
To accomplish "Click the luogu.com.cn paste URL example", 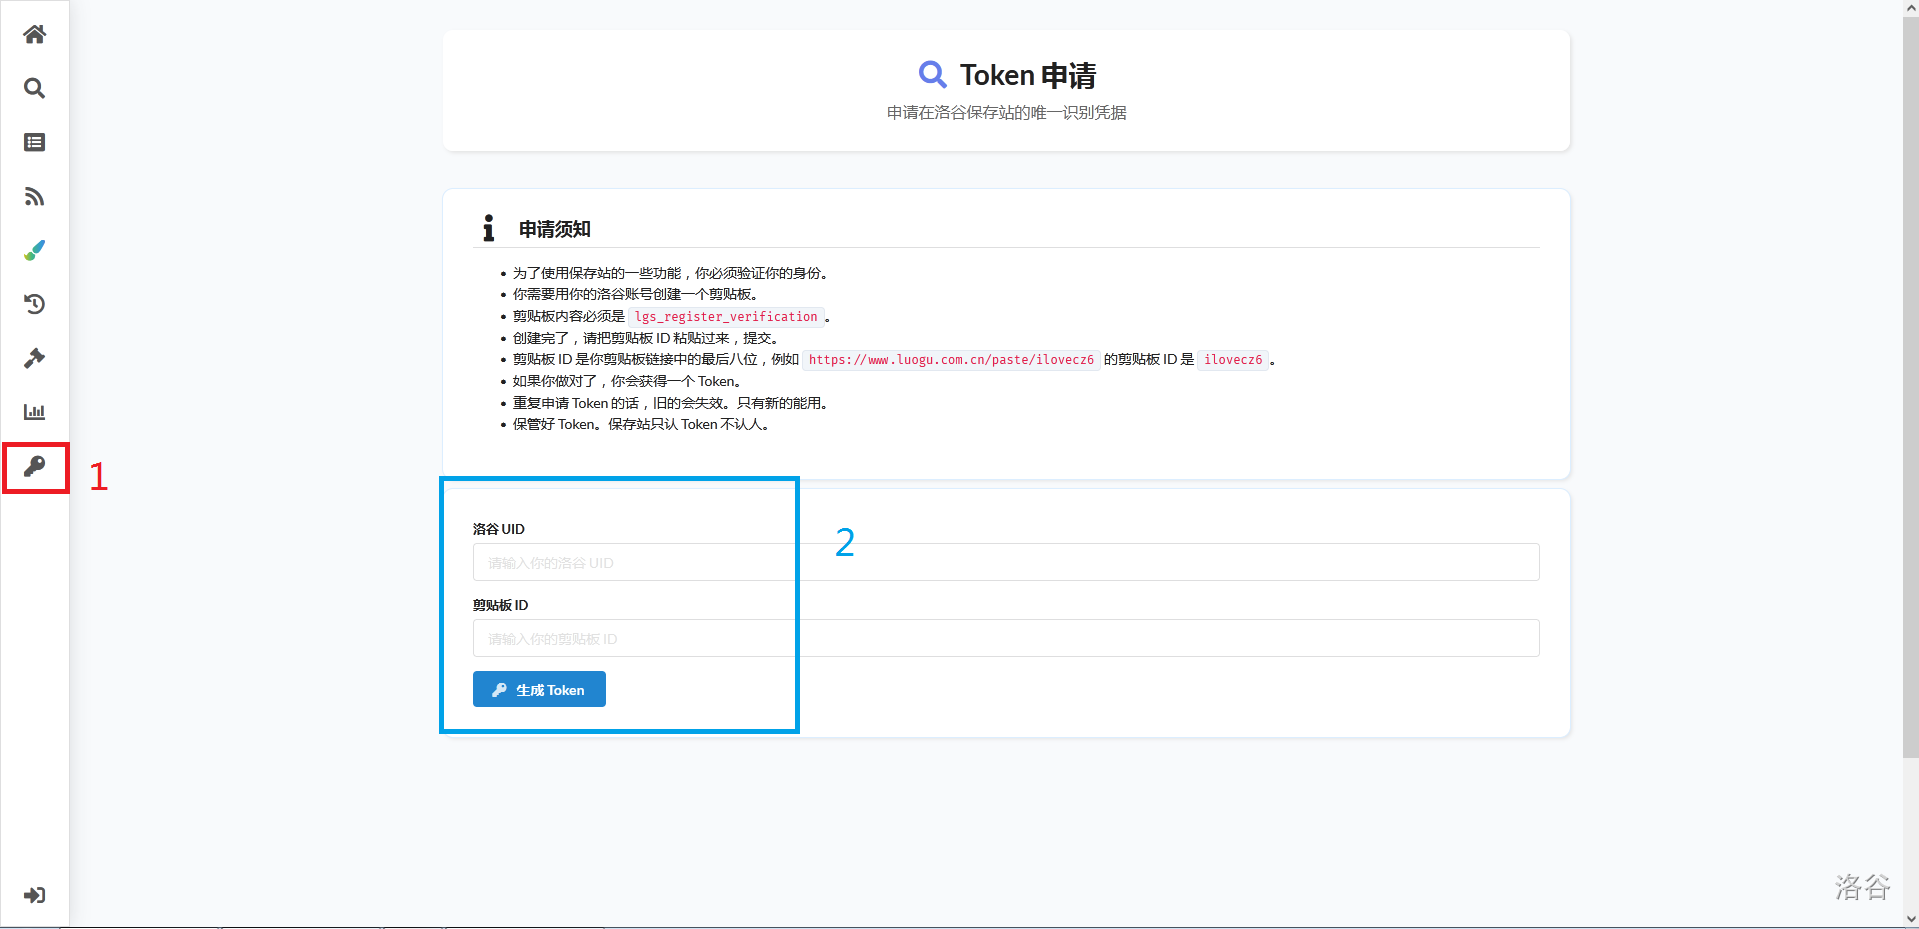I will tap(950, 360).
